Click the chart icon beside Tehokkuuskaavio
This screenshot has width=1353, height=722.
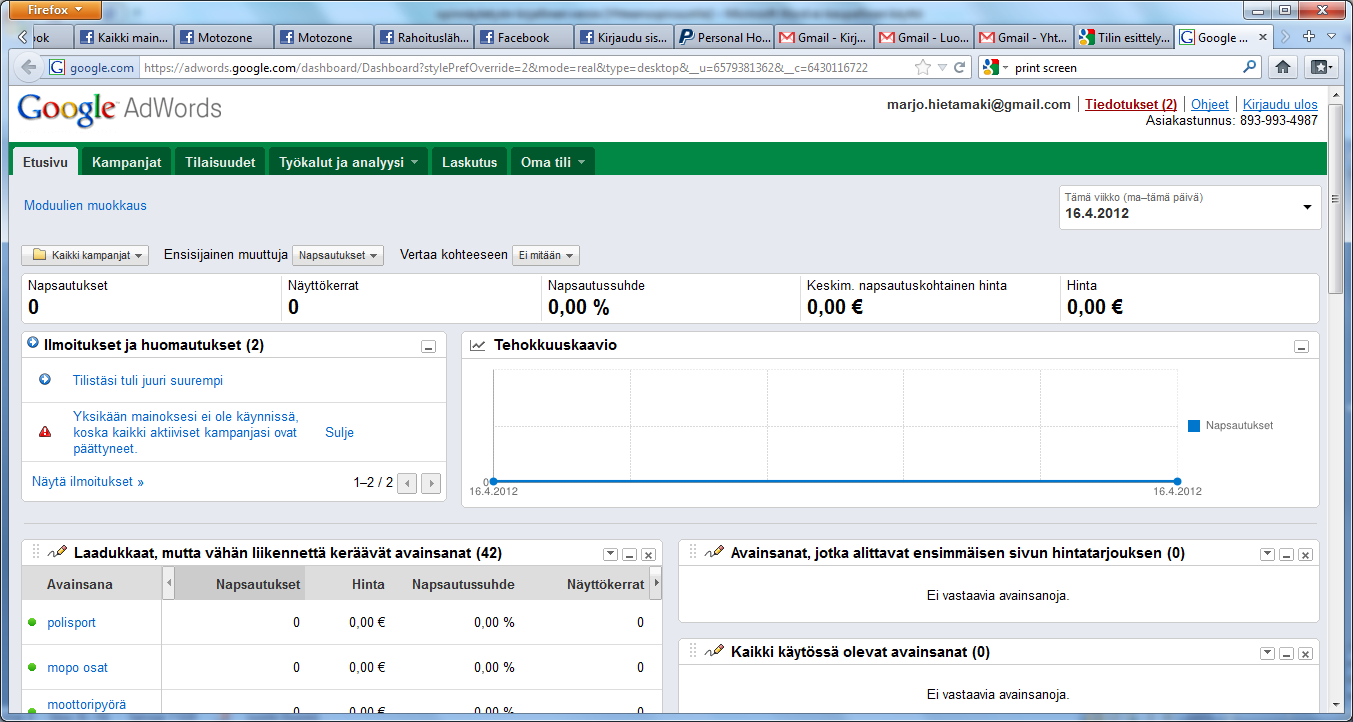tap(478, 345)
